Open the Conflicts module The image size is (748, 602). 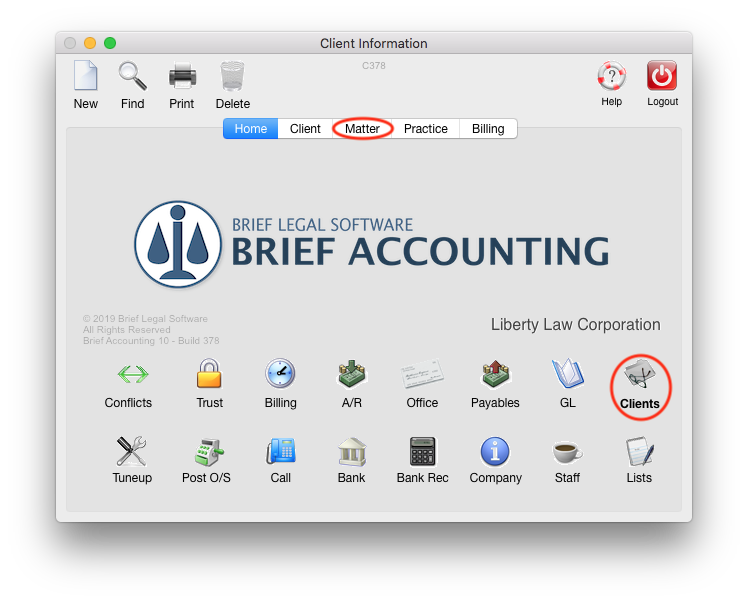point(133,374)
